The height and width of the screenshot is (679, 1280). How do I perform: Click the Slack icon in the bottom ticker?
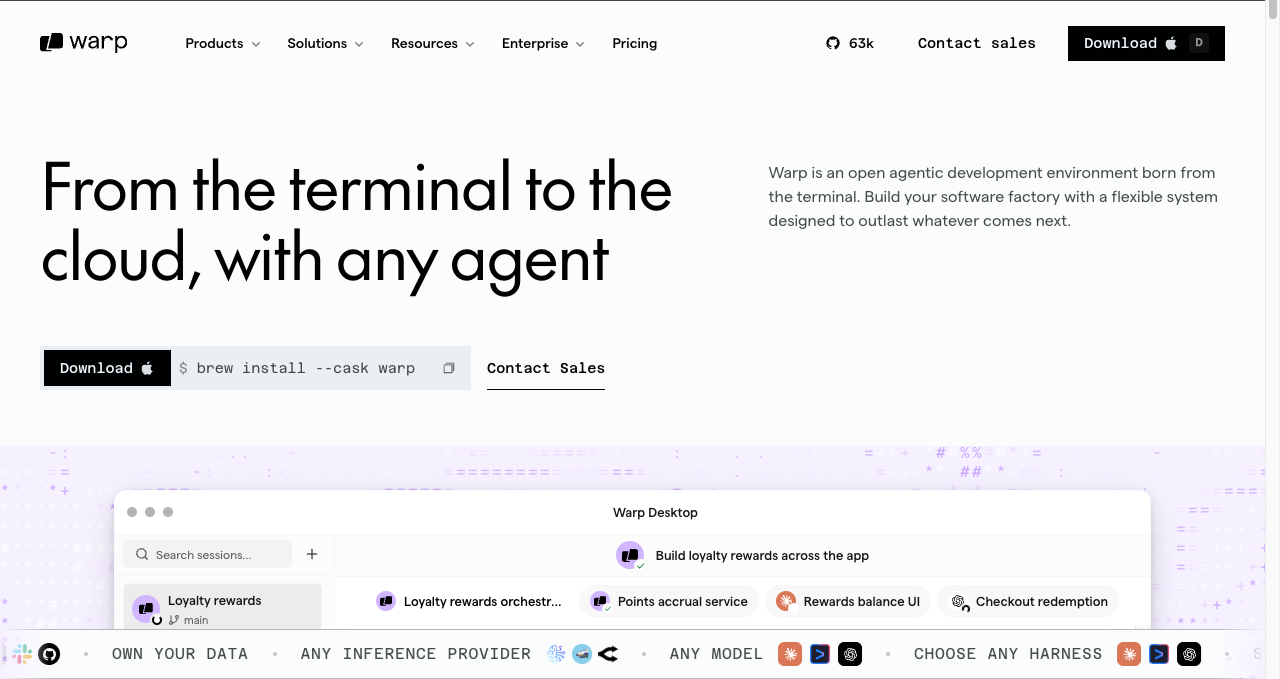tap(22, 654)
